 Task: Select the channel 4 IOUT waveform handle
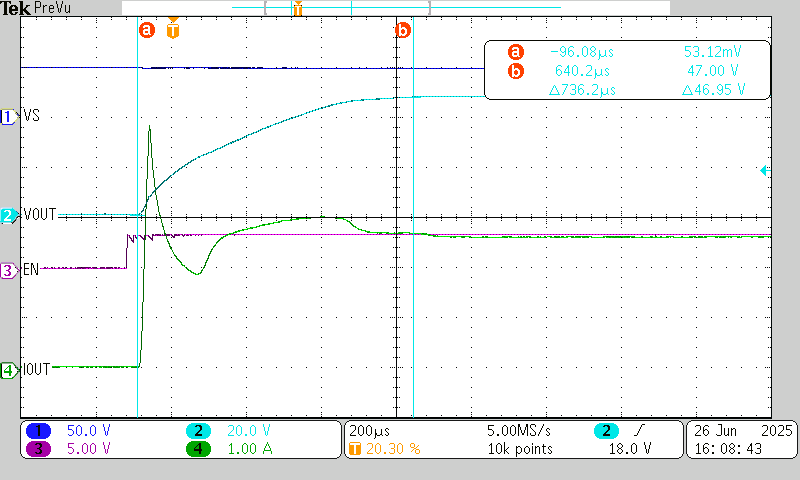(x=8, y=370)
